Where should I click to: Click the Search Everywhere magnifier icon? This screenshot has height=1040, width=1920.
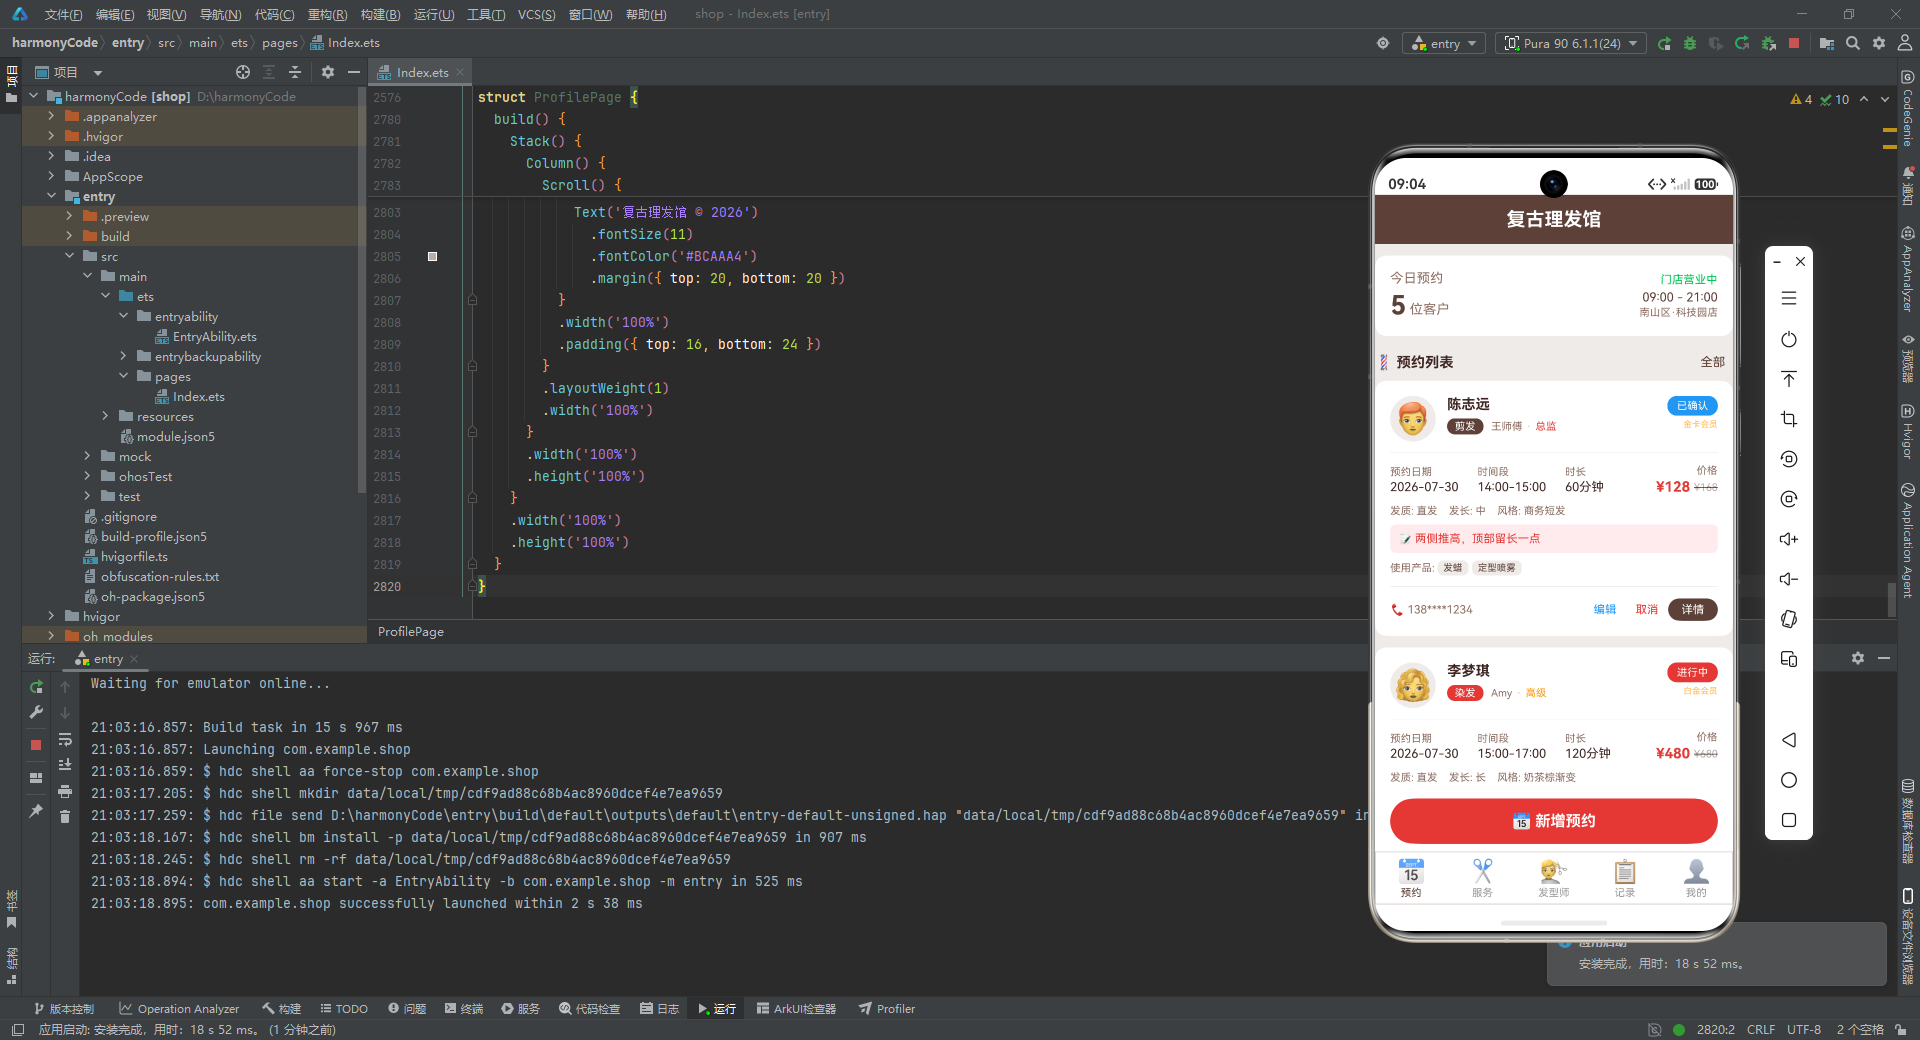1853,43
